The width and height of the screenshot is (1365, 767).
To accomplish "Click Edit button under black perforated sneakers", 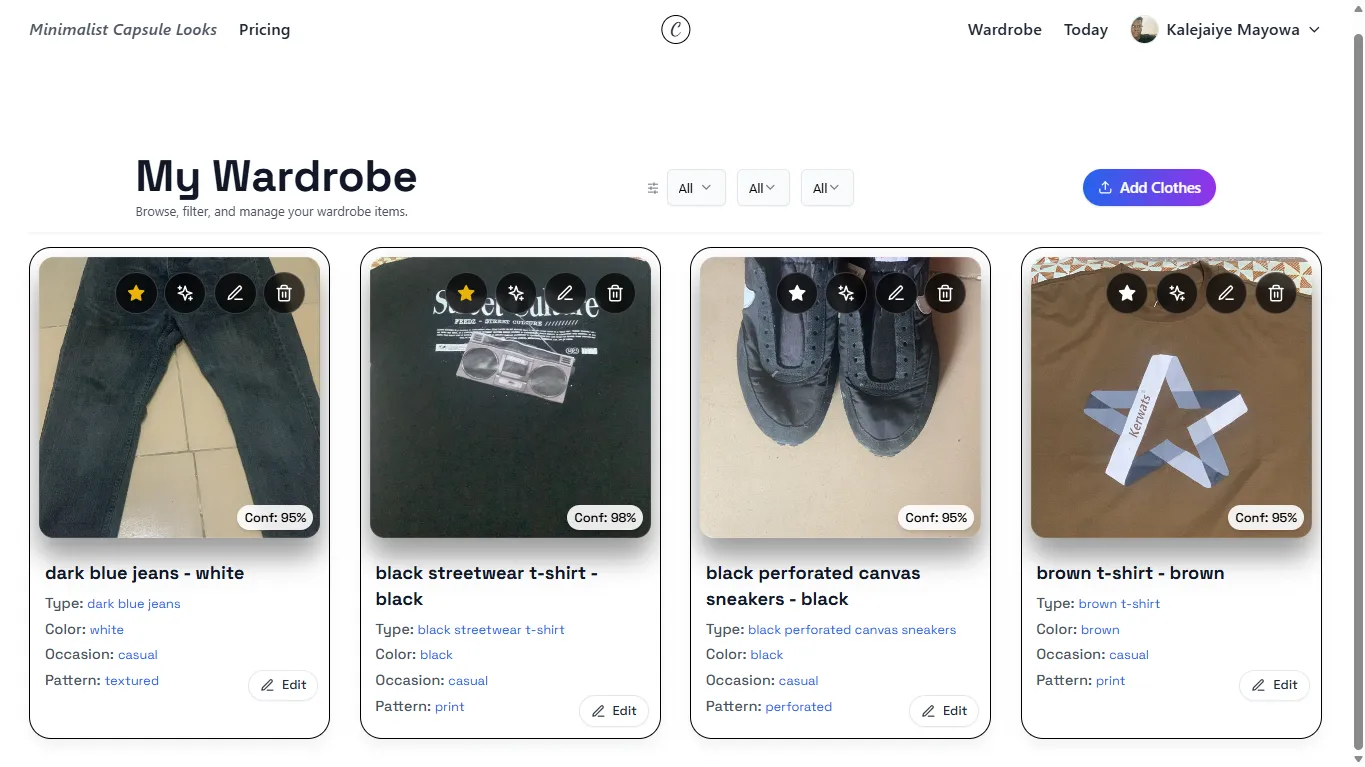I will coord(944,711).
